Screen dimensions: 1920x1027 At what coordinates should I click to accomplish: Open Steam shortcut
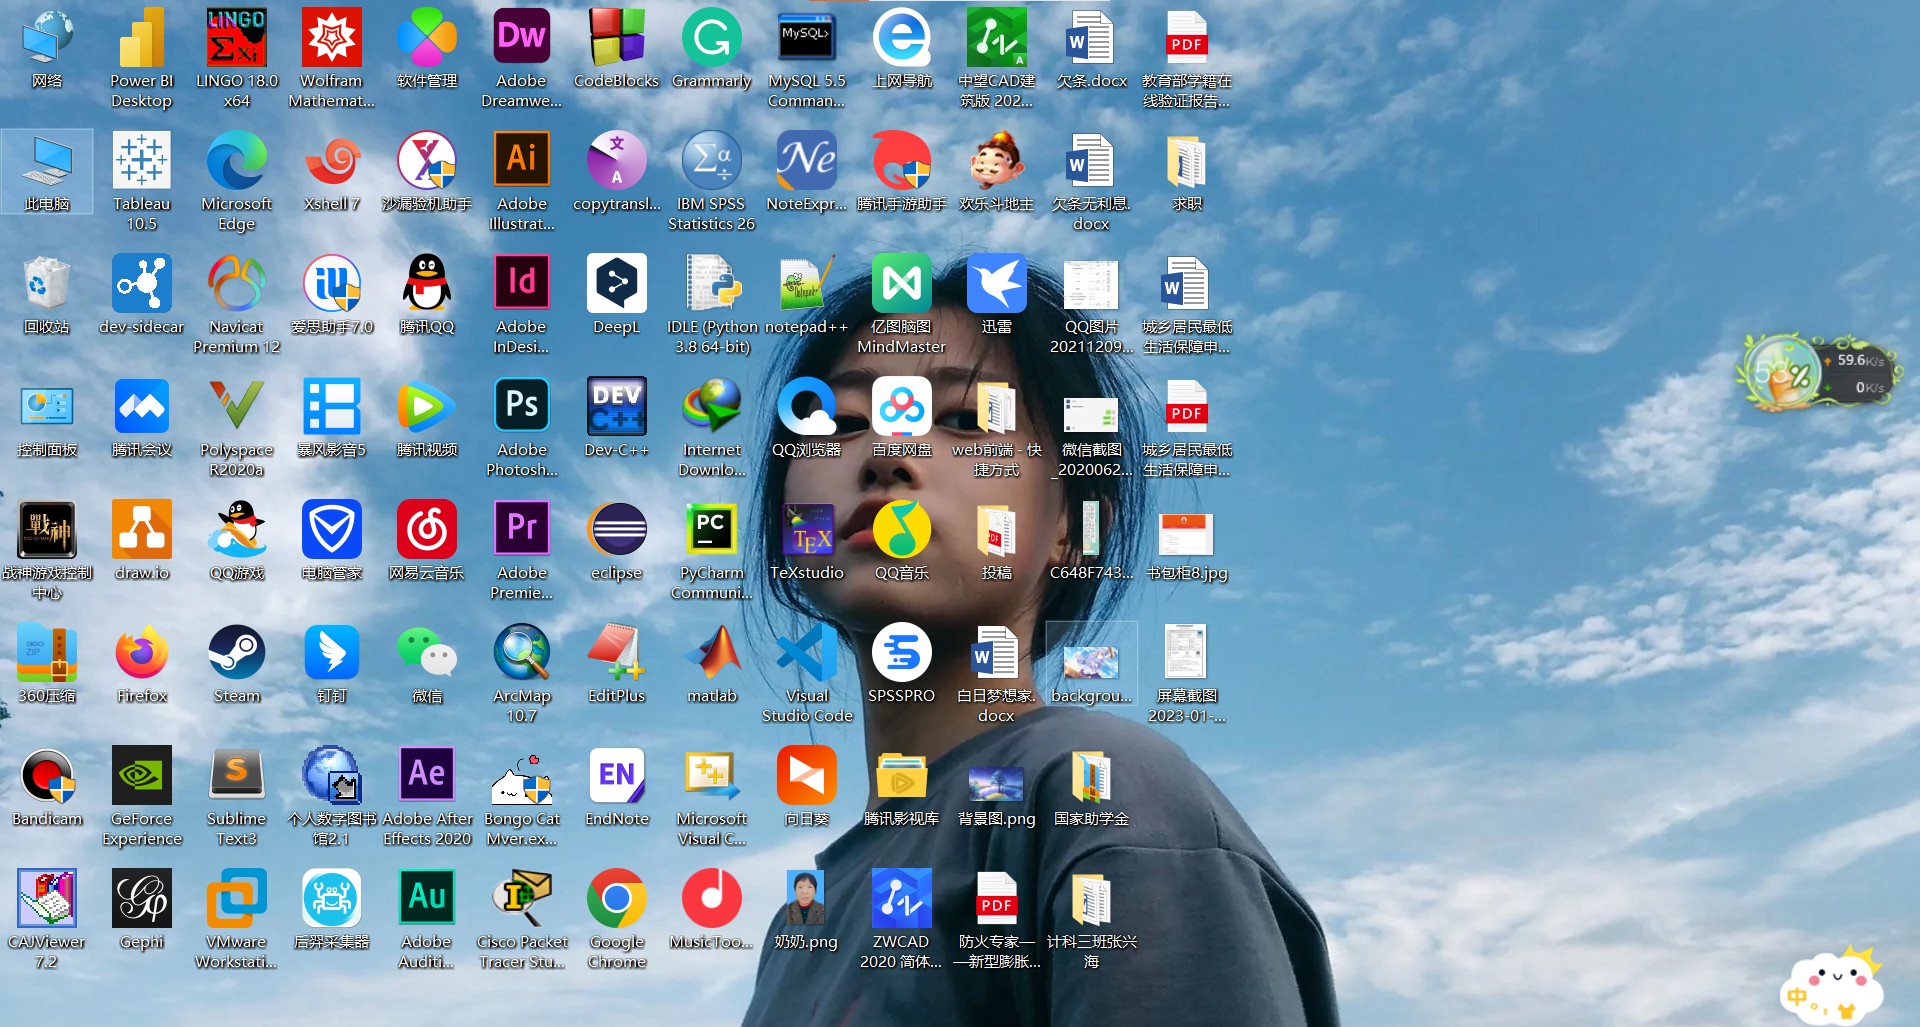236,653
